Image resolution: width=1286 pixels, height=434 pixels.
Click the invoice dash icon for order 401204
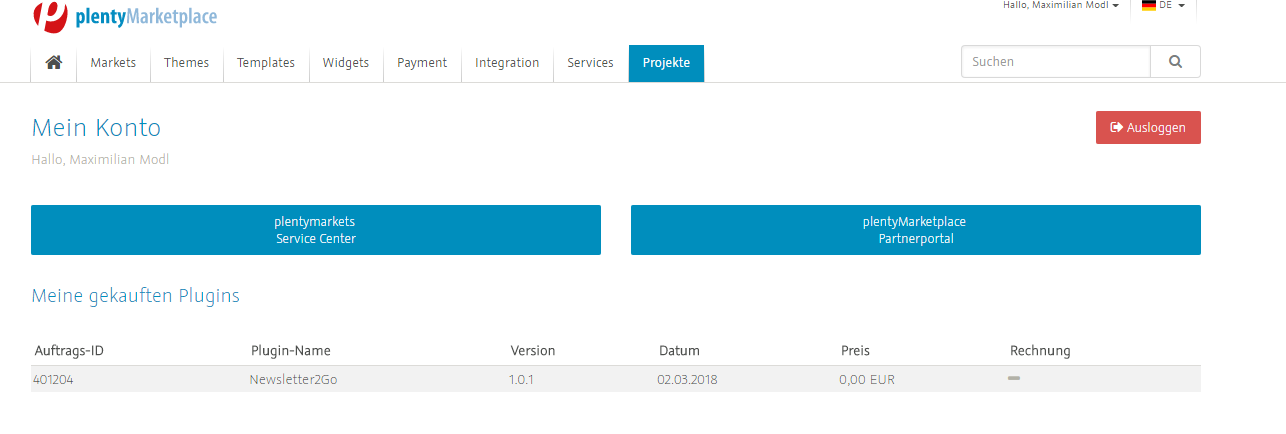(x=1014, y=378)
